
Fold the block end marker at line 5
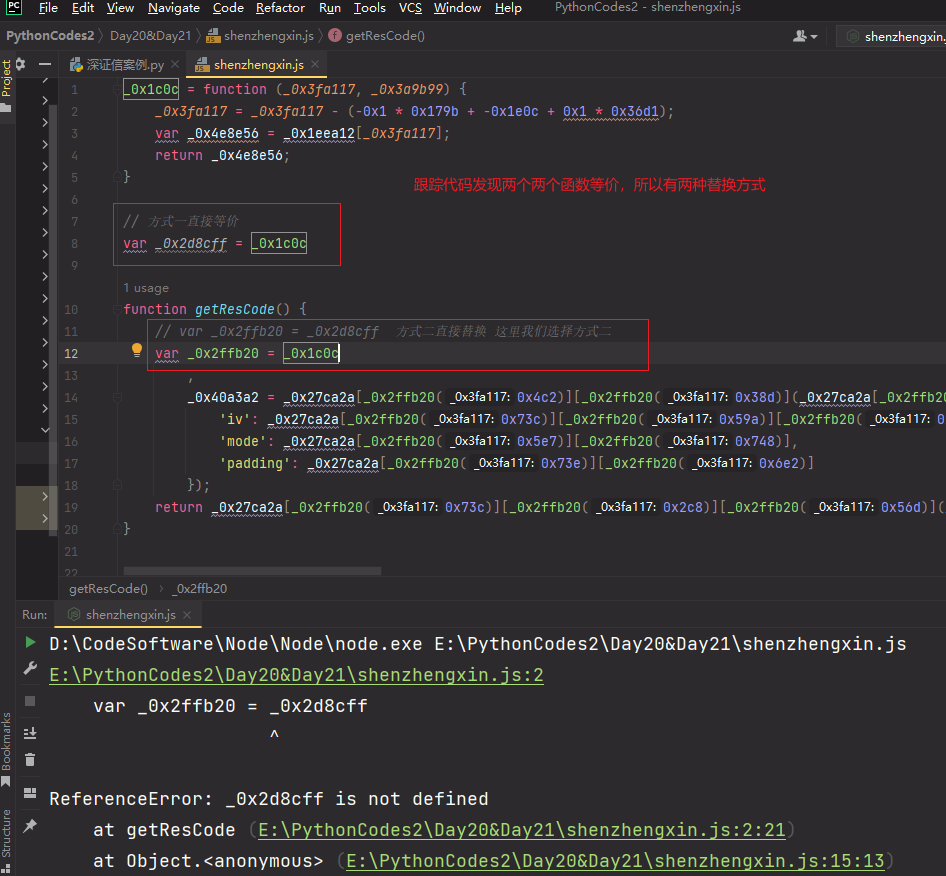pos(117,177)
